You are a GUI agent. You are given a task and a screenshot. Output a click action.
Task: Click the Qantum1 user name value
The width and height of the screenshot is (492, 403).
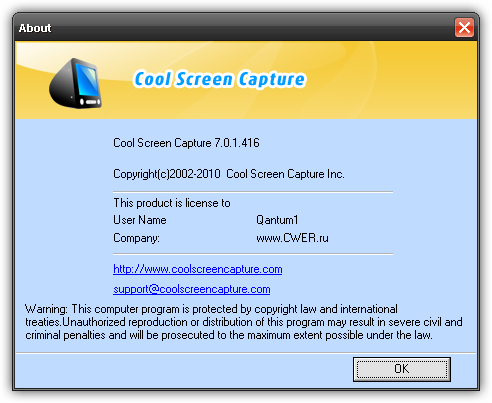click(x=277, y=220)
